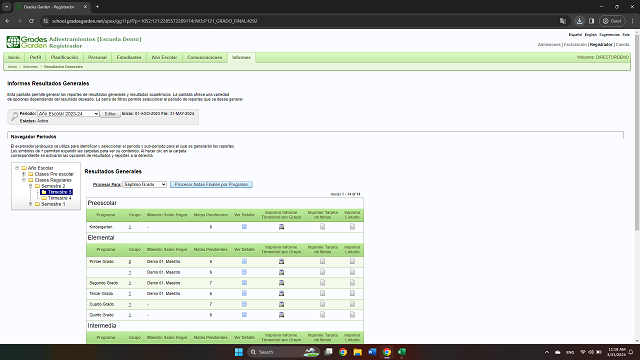Open Chrome downloads icon in toolbar
This screenshot has width=640, height=360.
579,21
